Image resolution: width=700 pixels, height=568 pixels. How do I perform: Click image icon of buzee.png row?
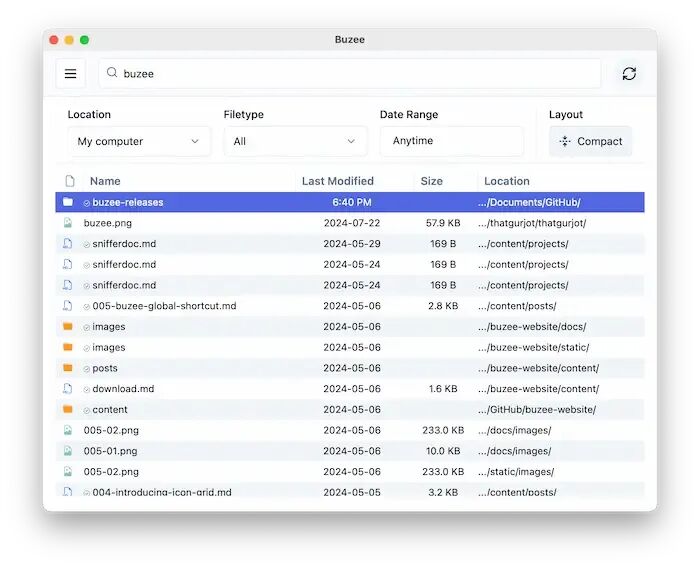pyautogui.click(x=67, y=222)
